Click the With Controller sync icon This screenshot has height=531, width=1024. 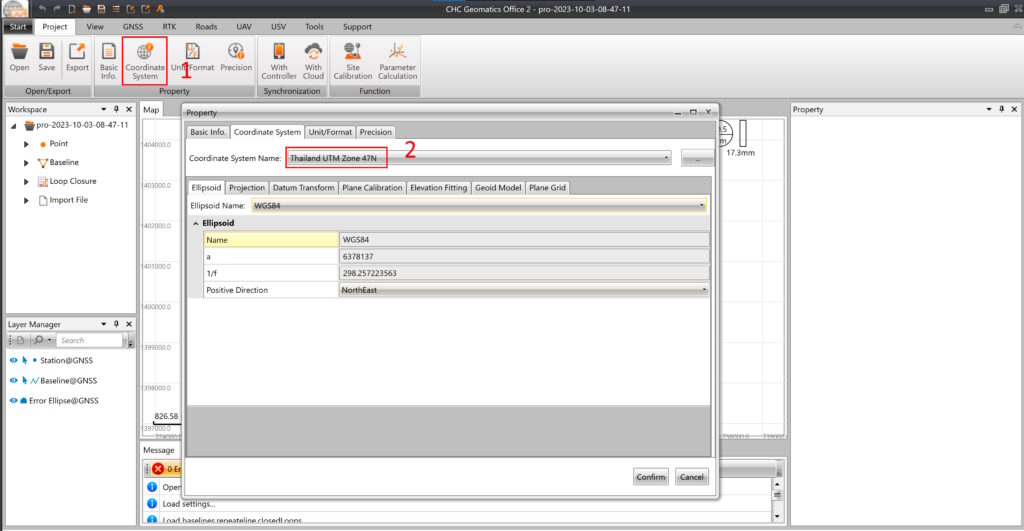[x=279, y=58]
